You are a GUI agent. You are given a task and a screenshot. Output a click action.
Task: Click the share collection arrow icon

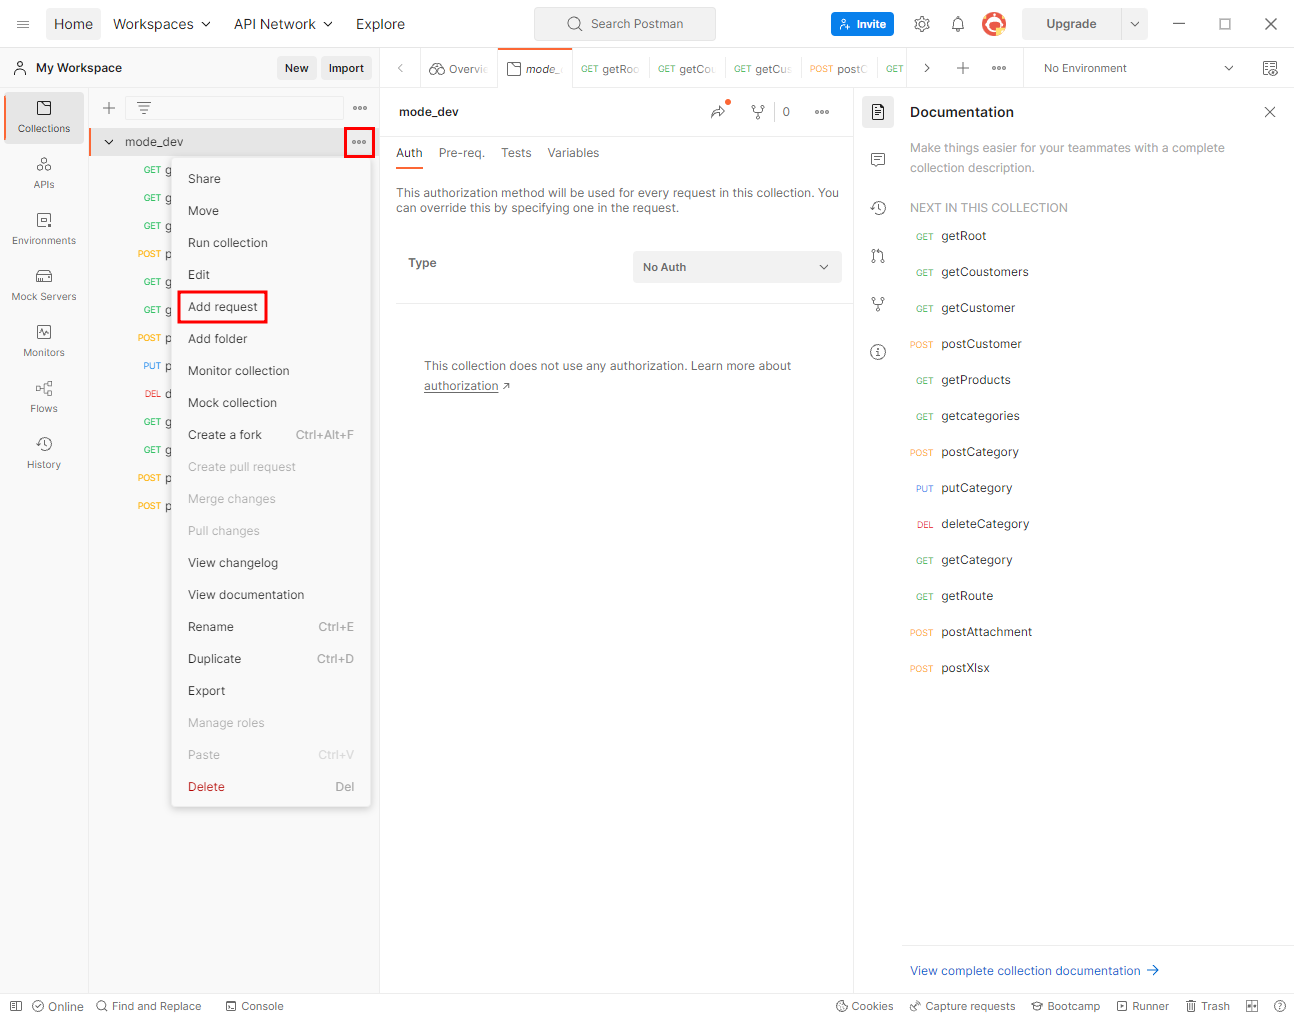(x=719, y=112)
